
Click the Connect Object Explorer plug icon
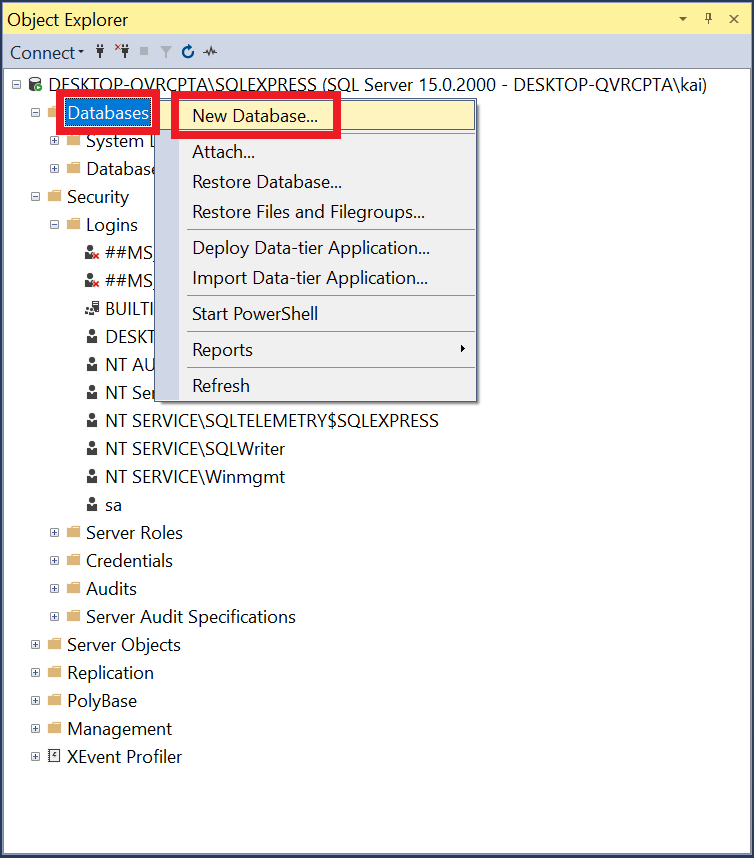click(x=100, y=51)
